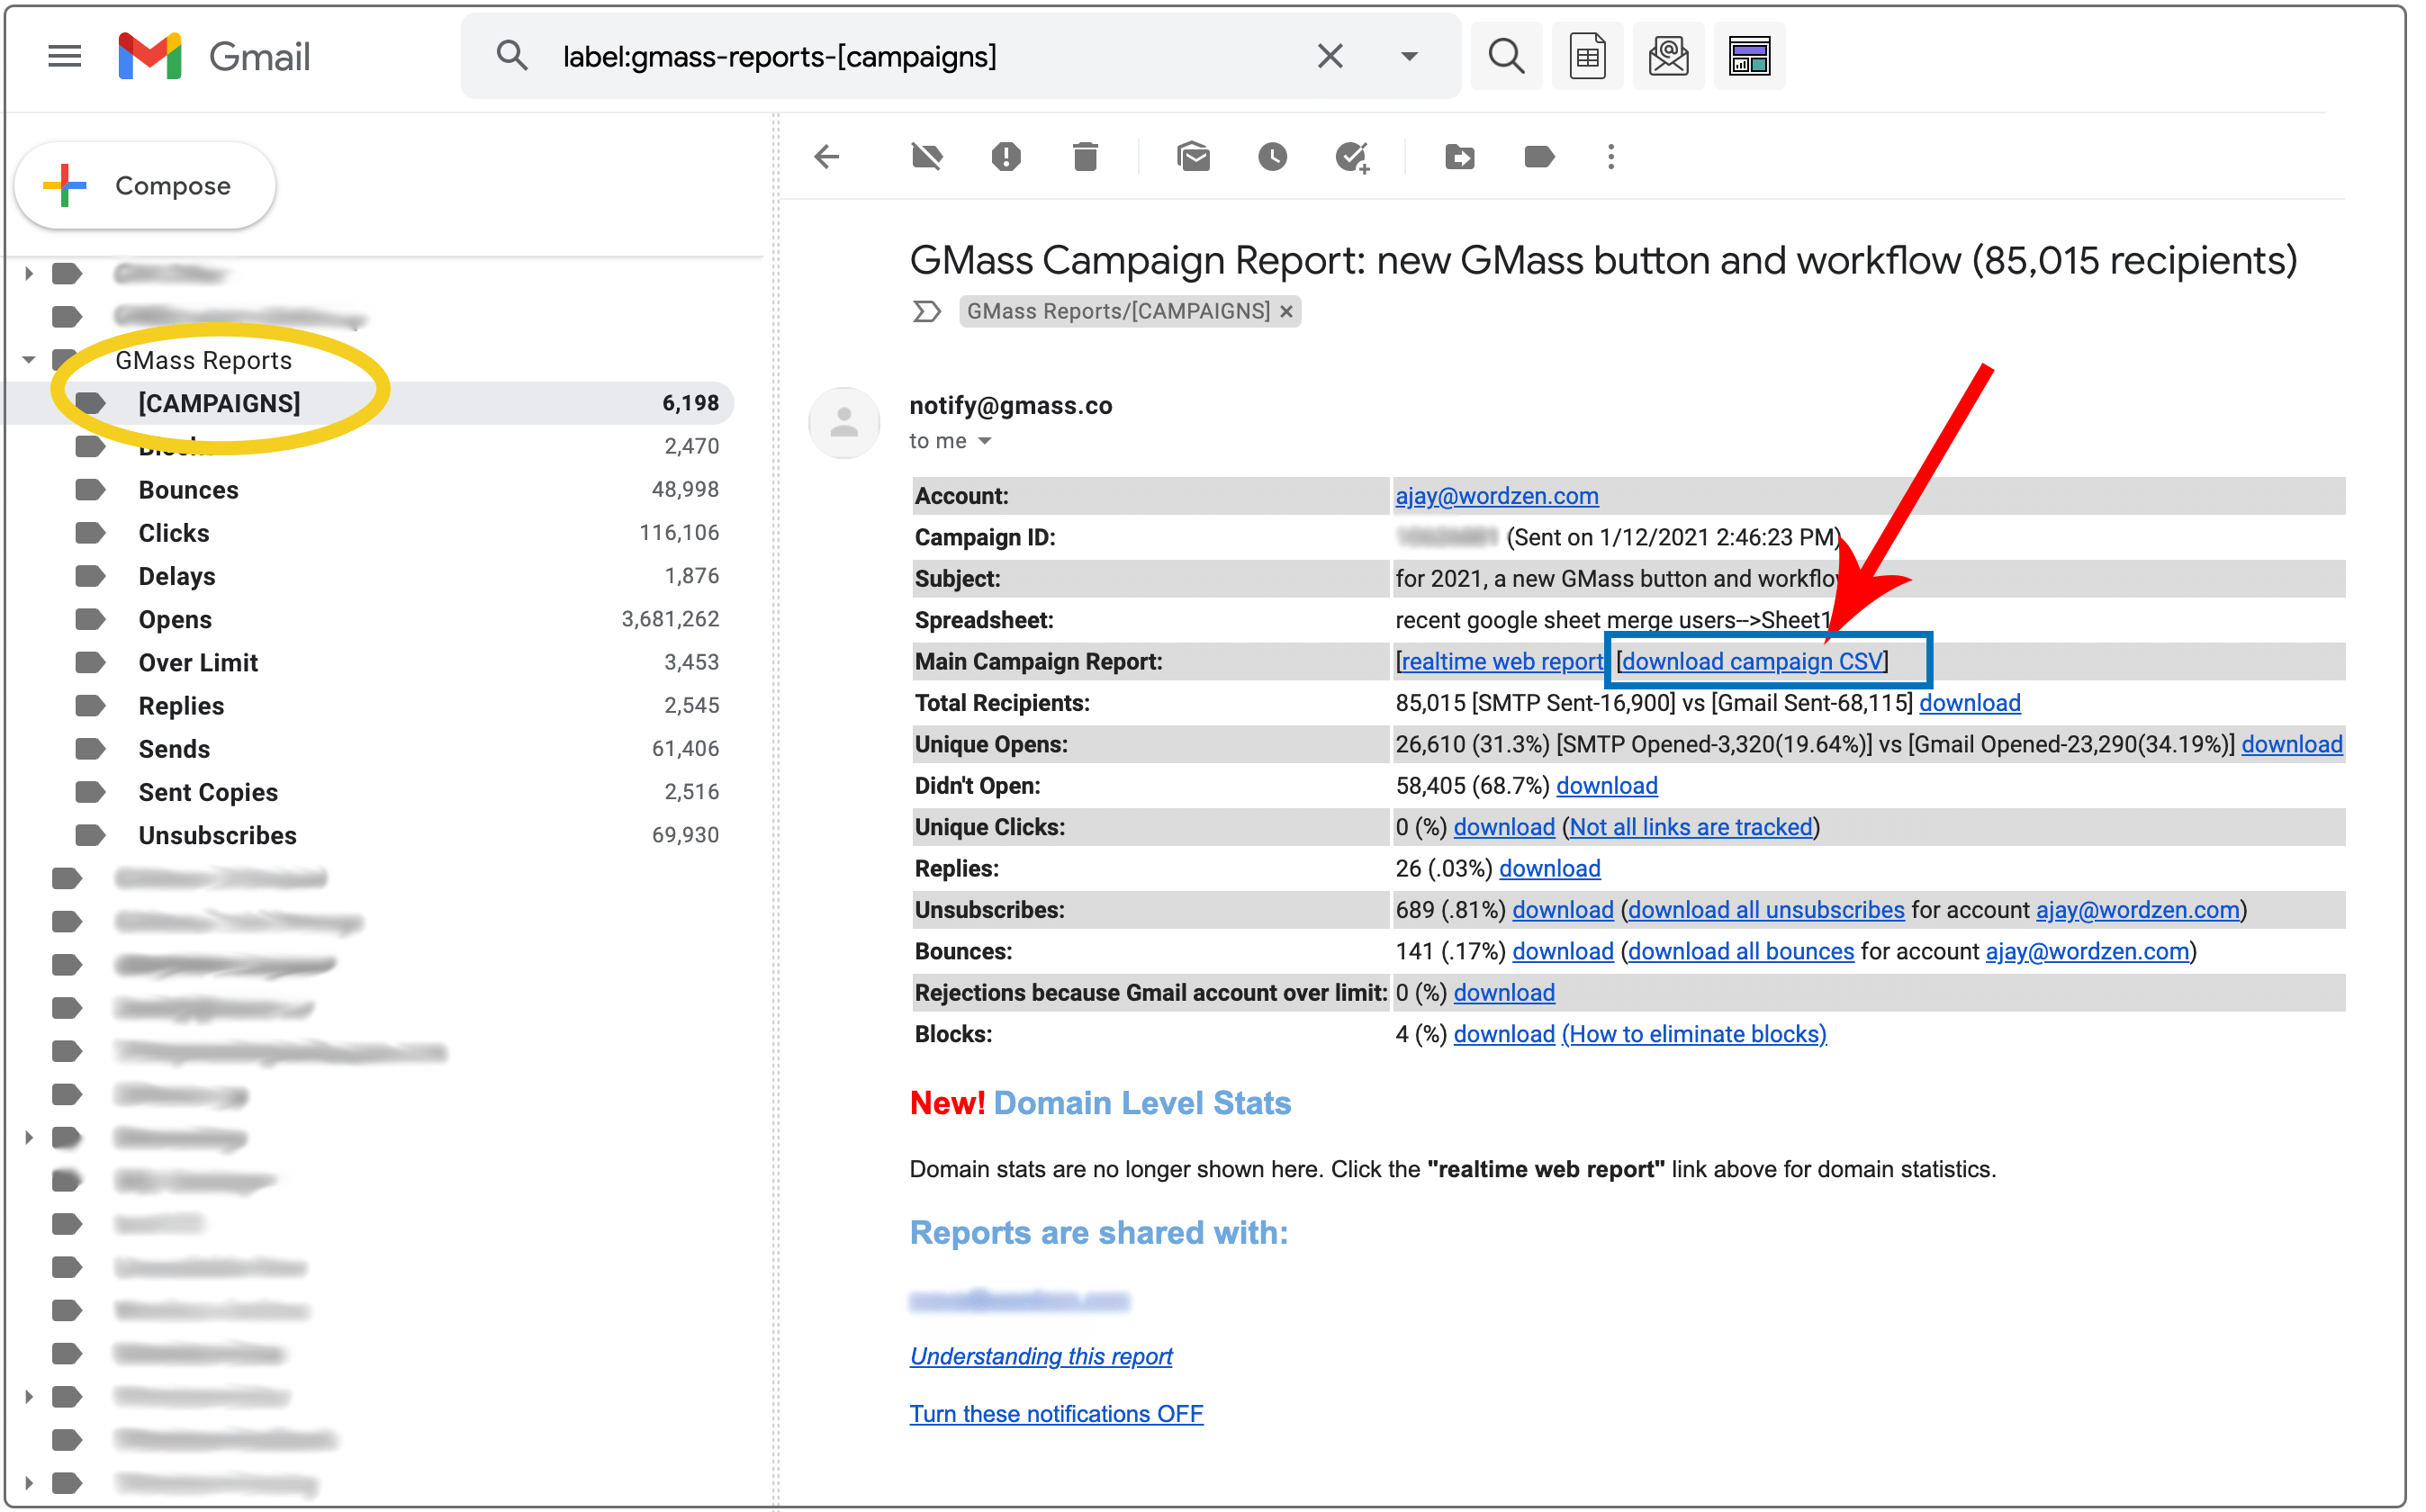Open the Sends label
Viewport: 2426px width, 1512px height.
[x=174, y=750]
